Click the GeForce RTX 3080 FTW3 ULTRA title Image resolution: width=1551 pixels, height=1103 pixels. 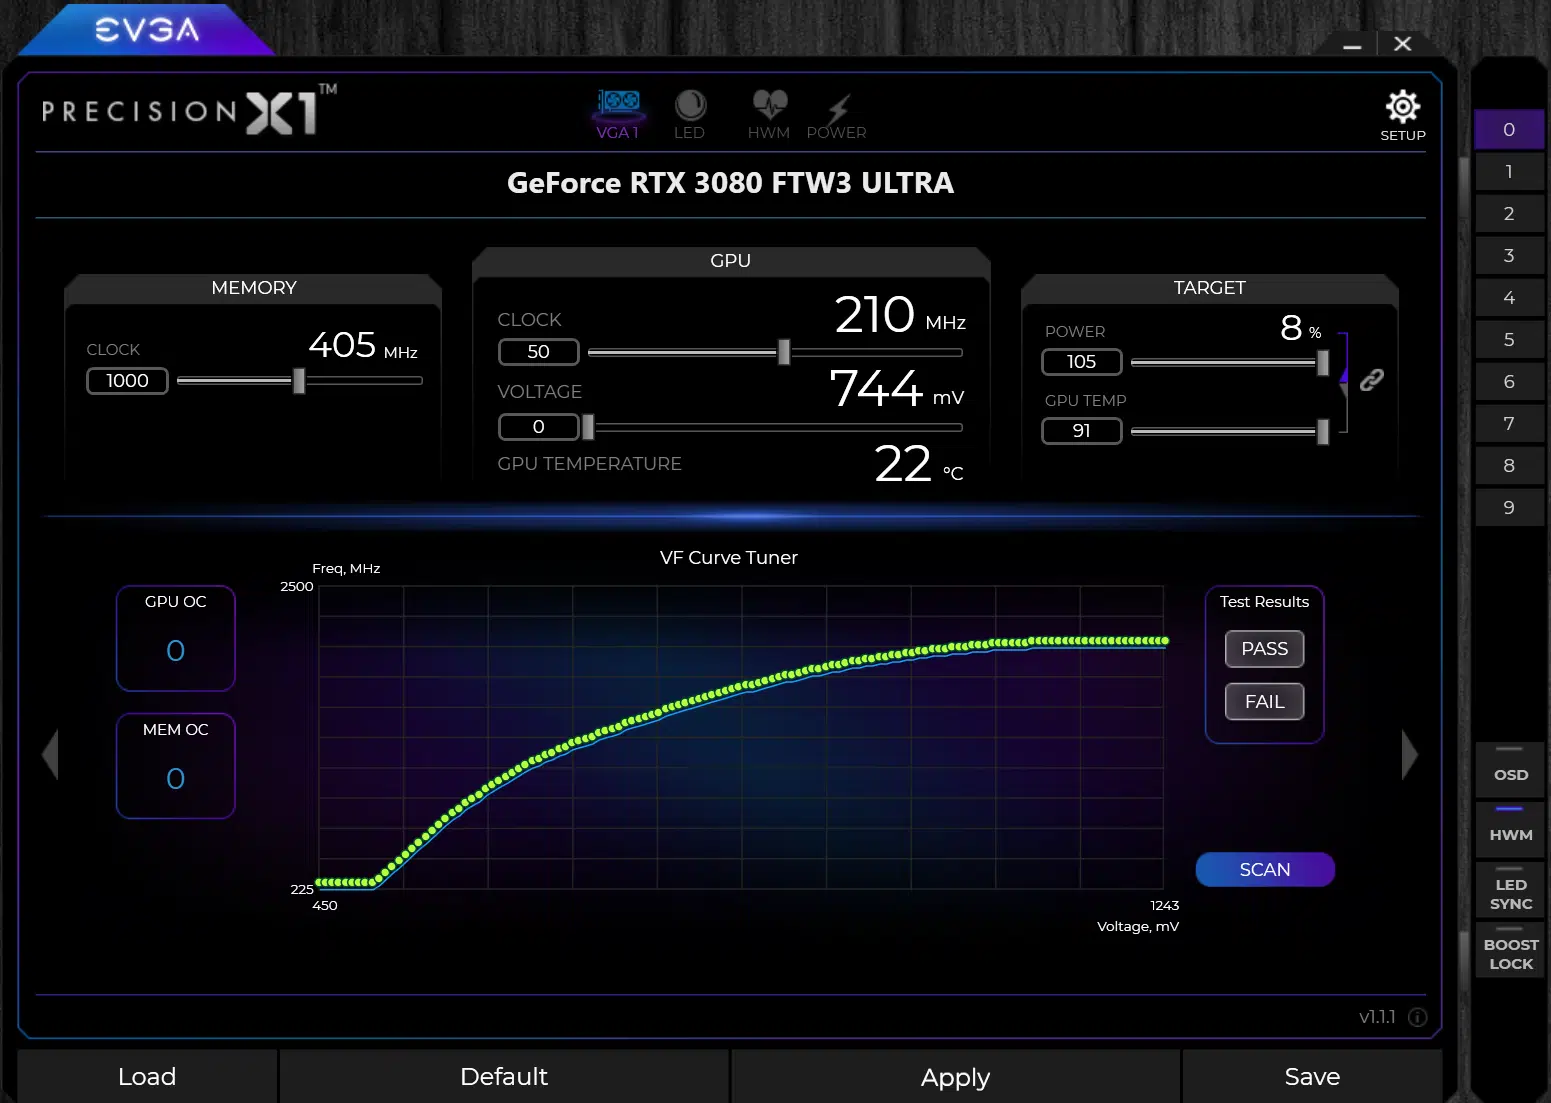730,183
